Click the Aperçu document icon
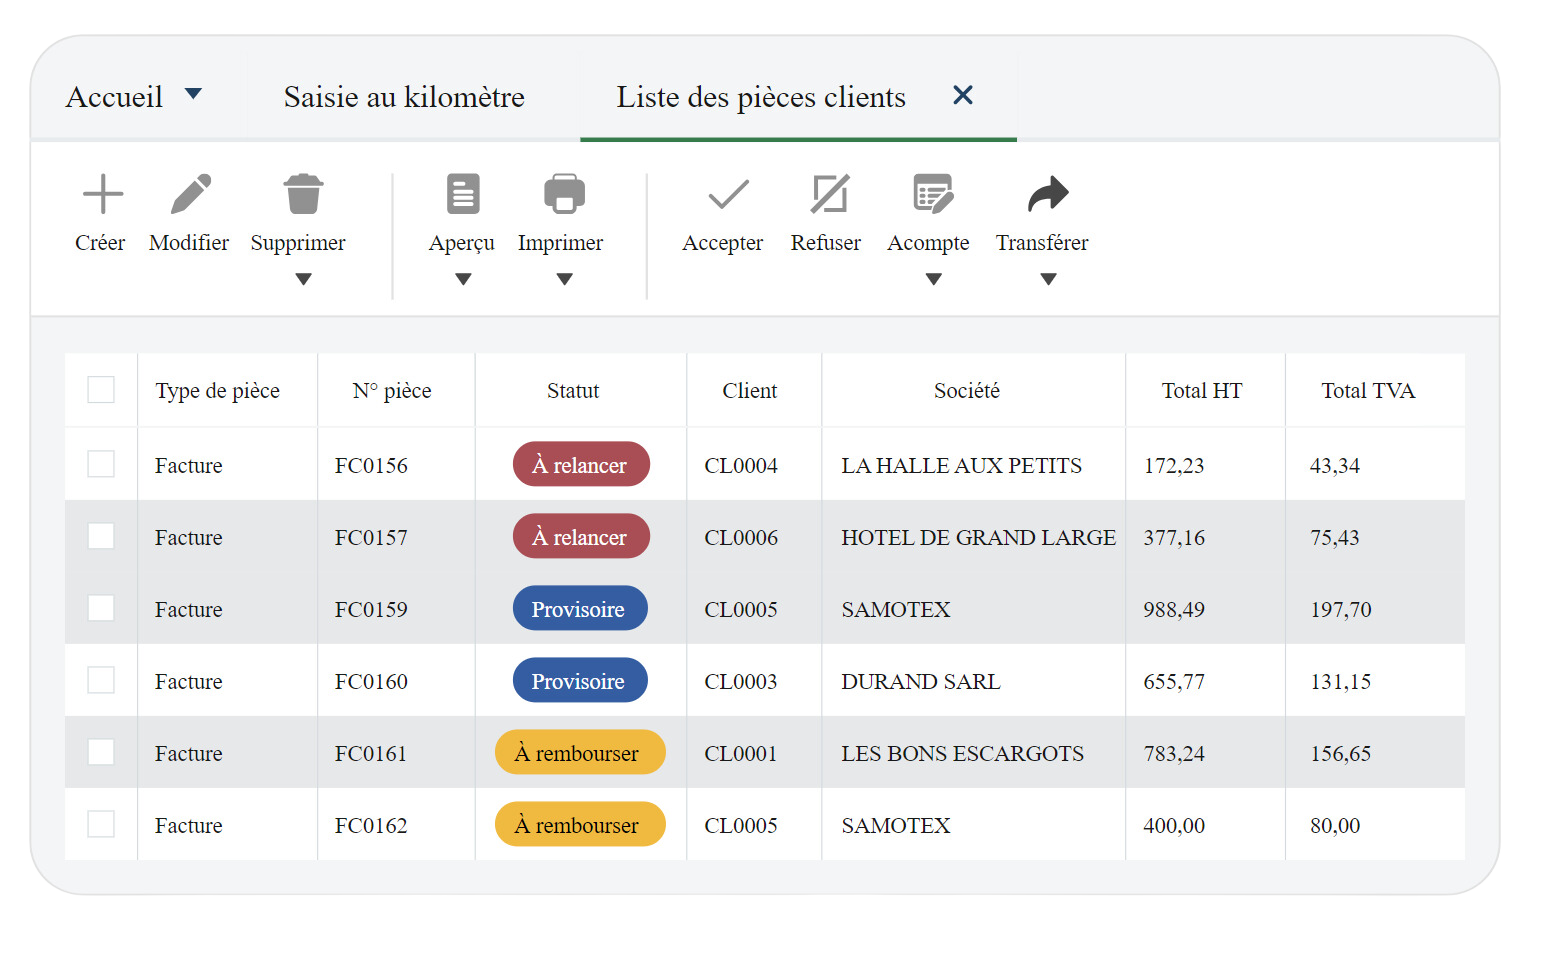Screen dimensions: 1563x960 click(x=463, y=194)
